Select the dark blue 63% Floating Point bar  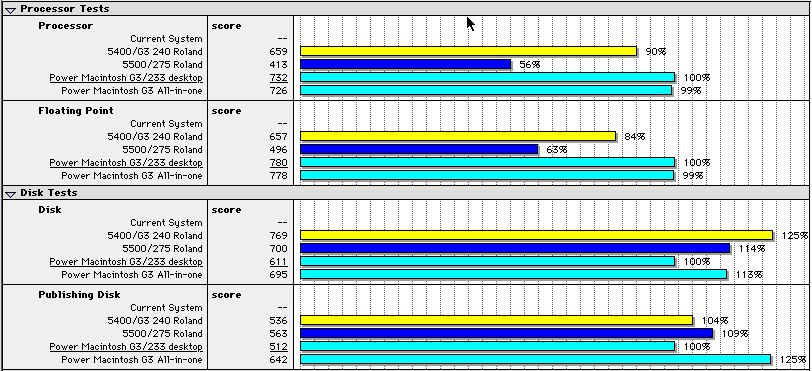419,149
